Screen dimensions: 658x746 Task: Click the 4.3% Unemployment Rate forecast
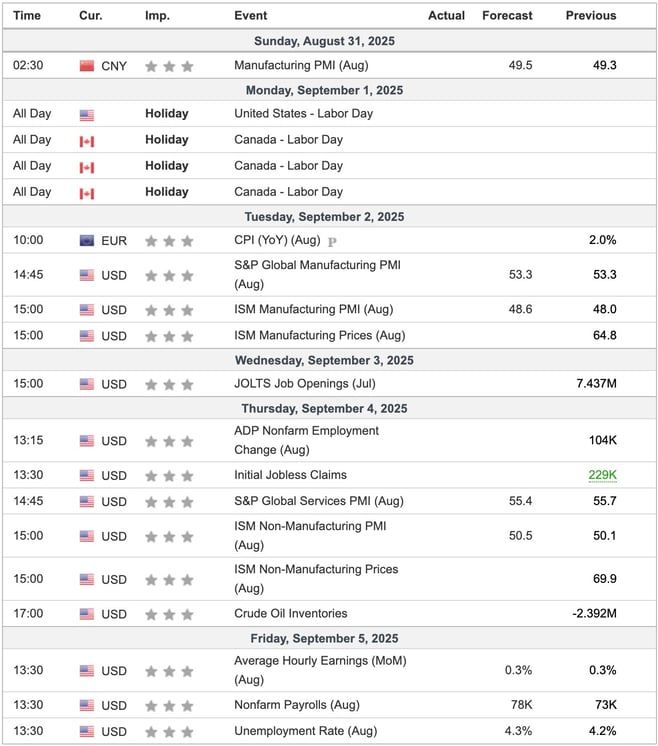click(519, 731)
